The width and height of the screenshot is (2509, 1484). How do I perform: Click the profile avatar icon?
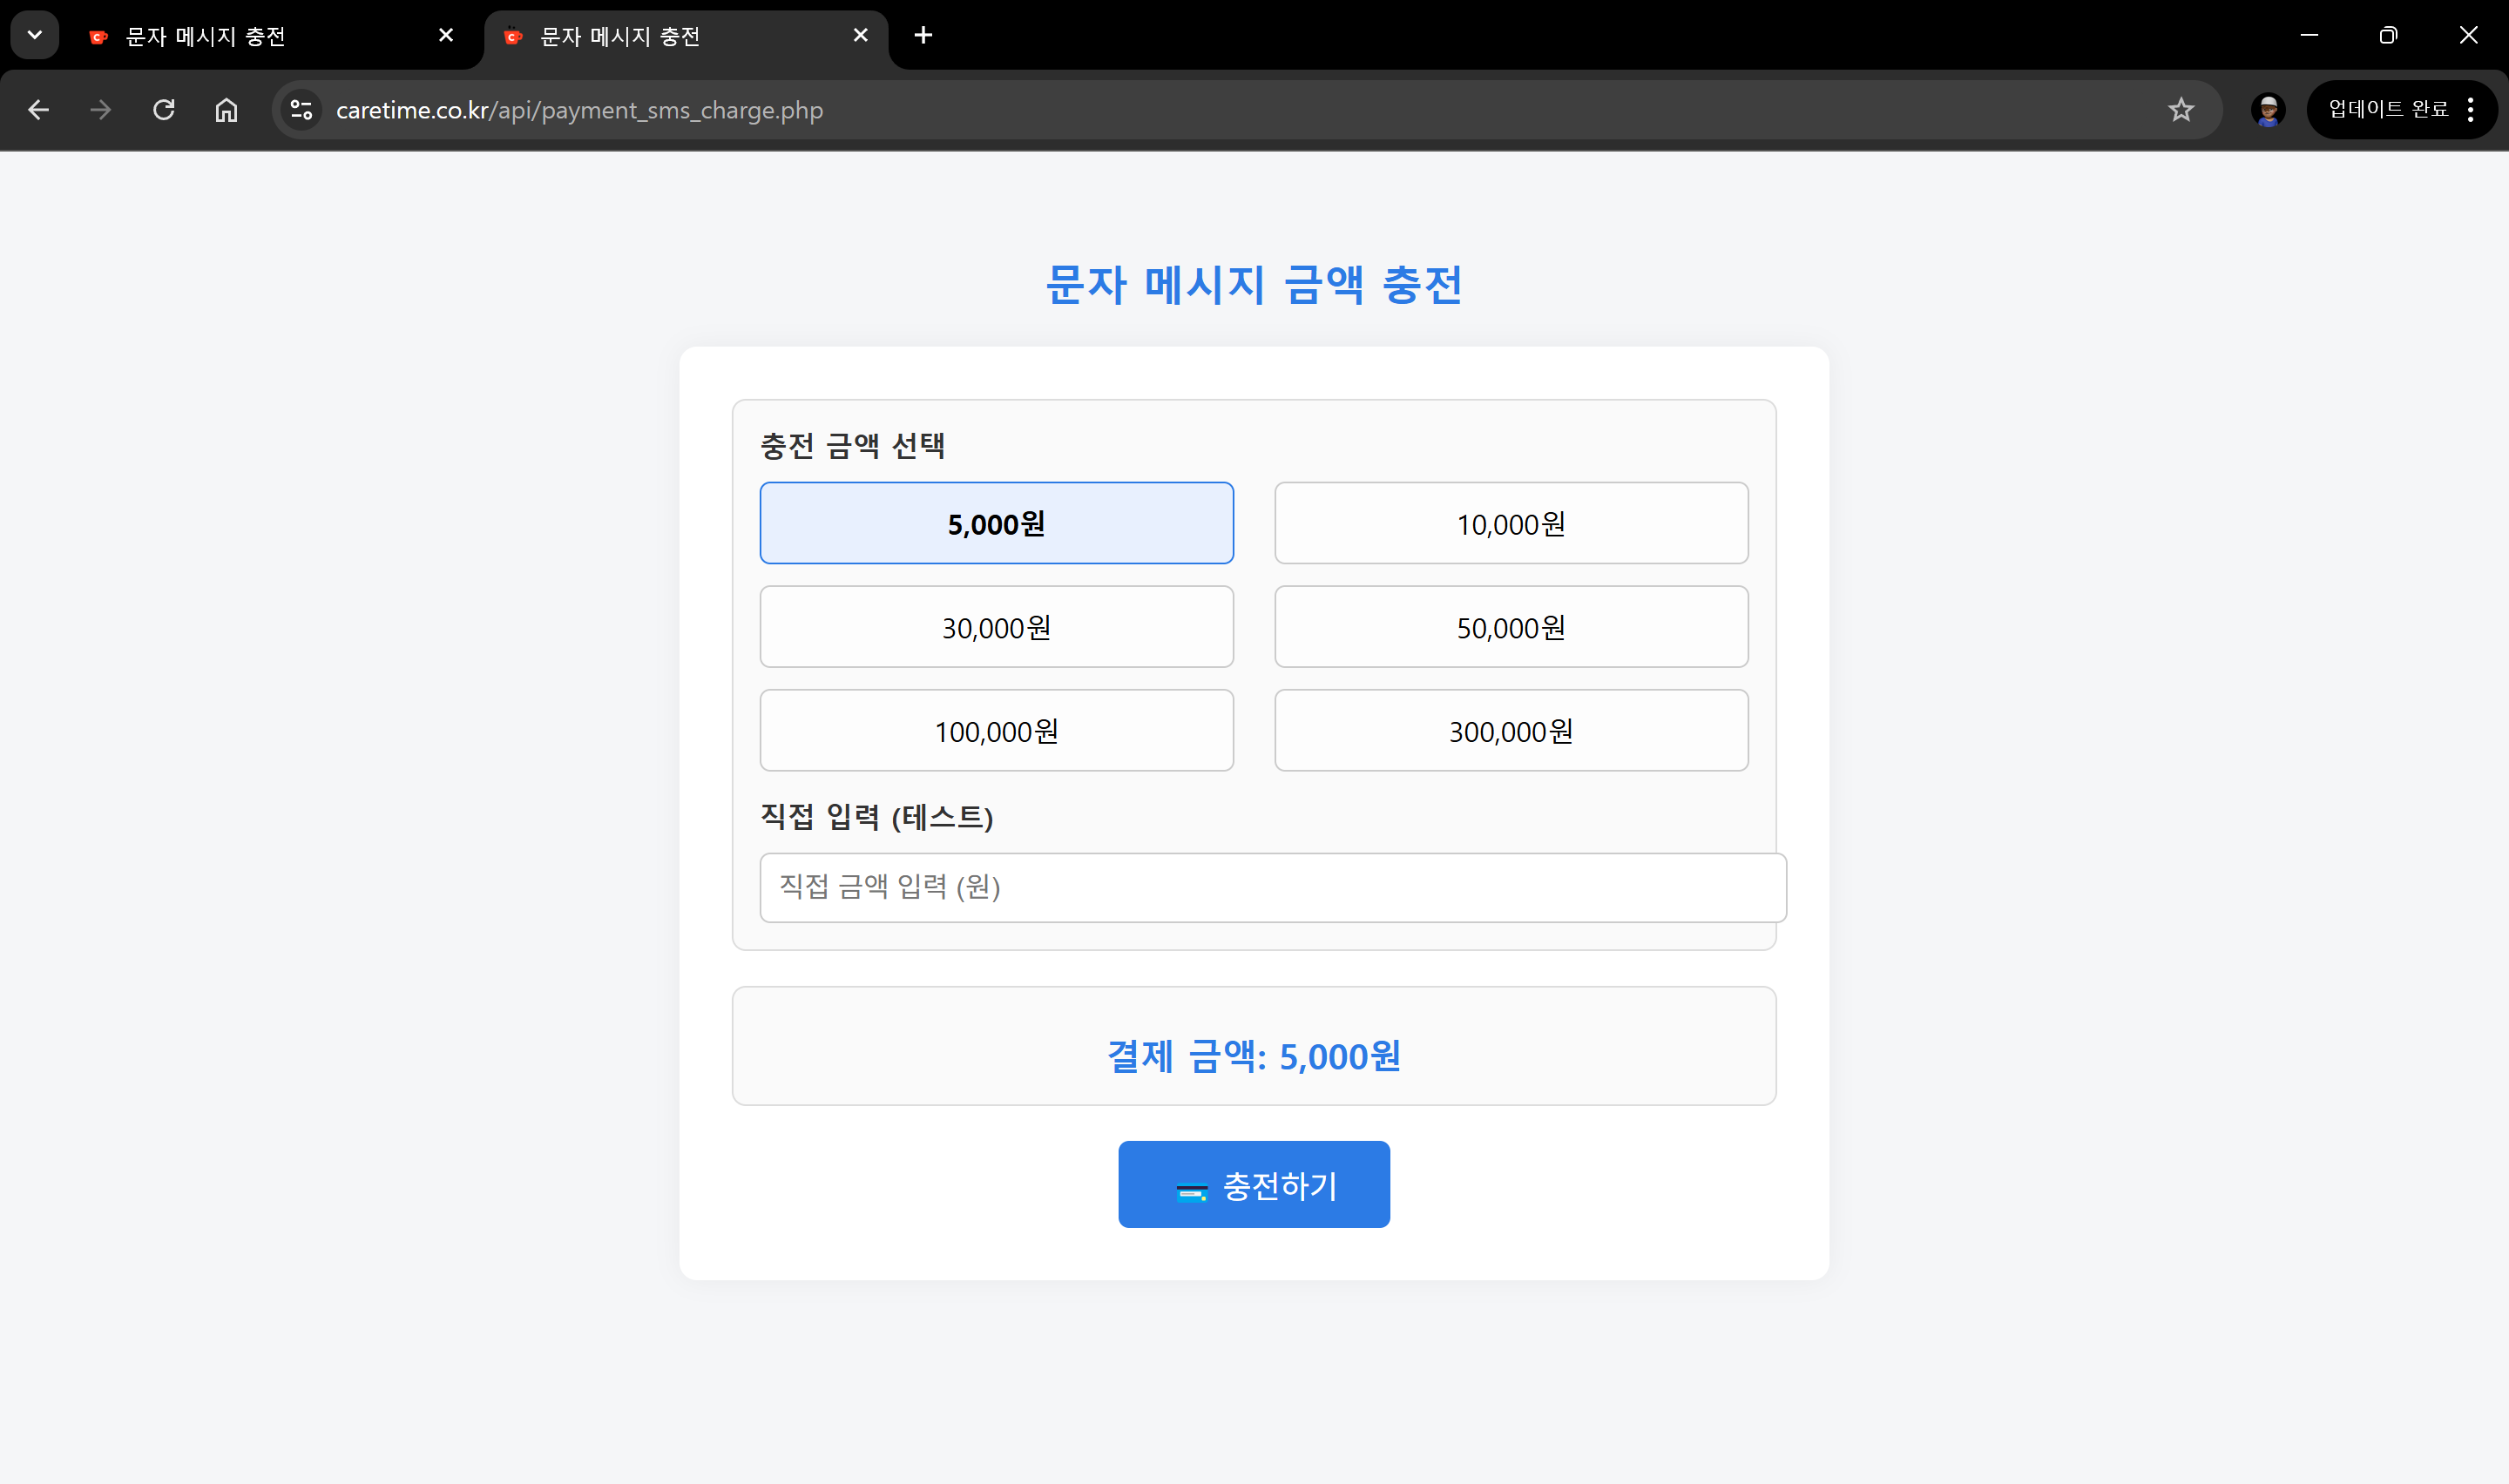[x=2267, y=110]
